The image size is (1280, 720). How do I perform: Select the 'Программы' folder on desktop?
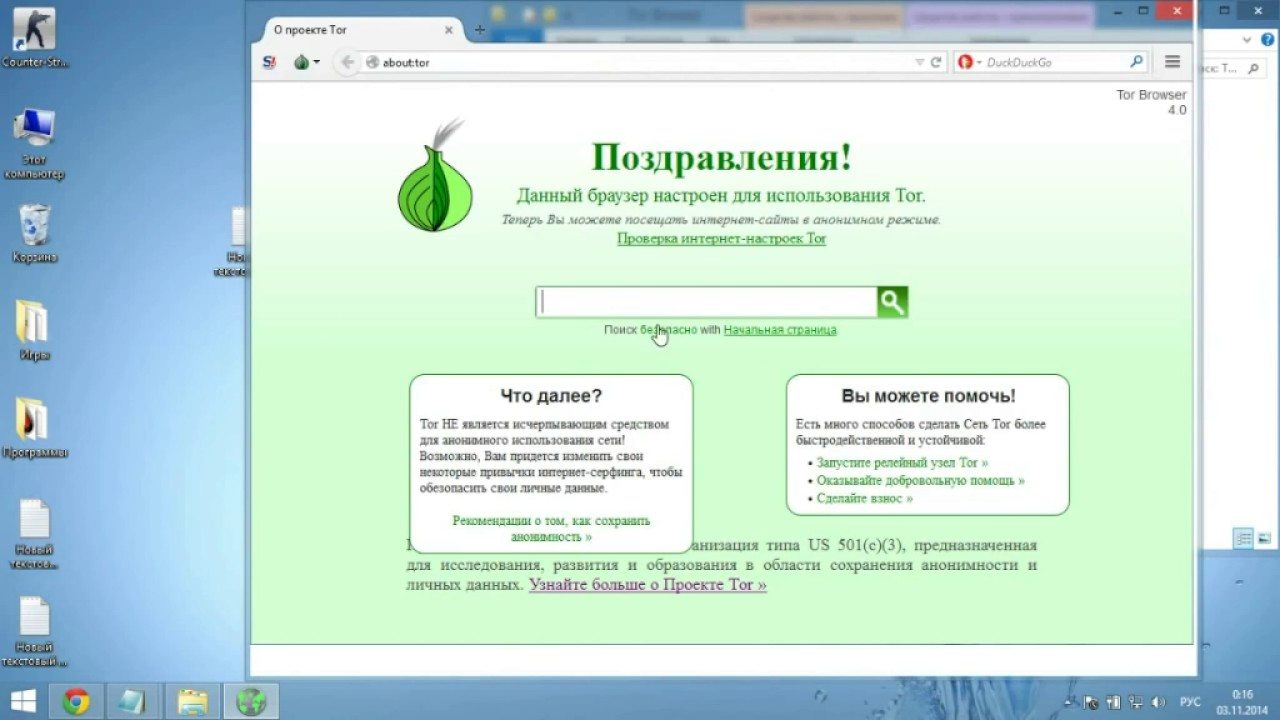tap(34, 428)
